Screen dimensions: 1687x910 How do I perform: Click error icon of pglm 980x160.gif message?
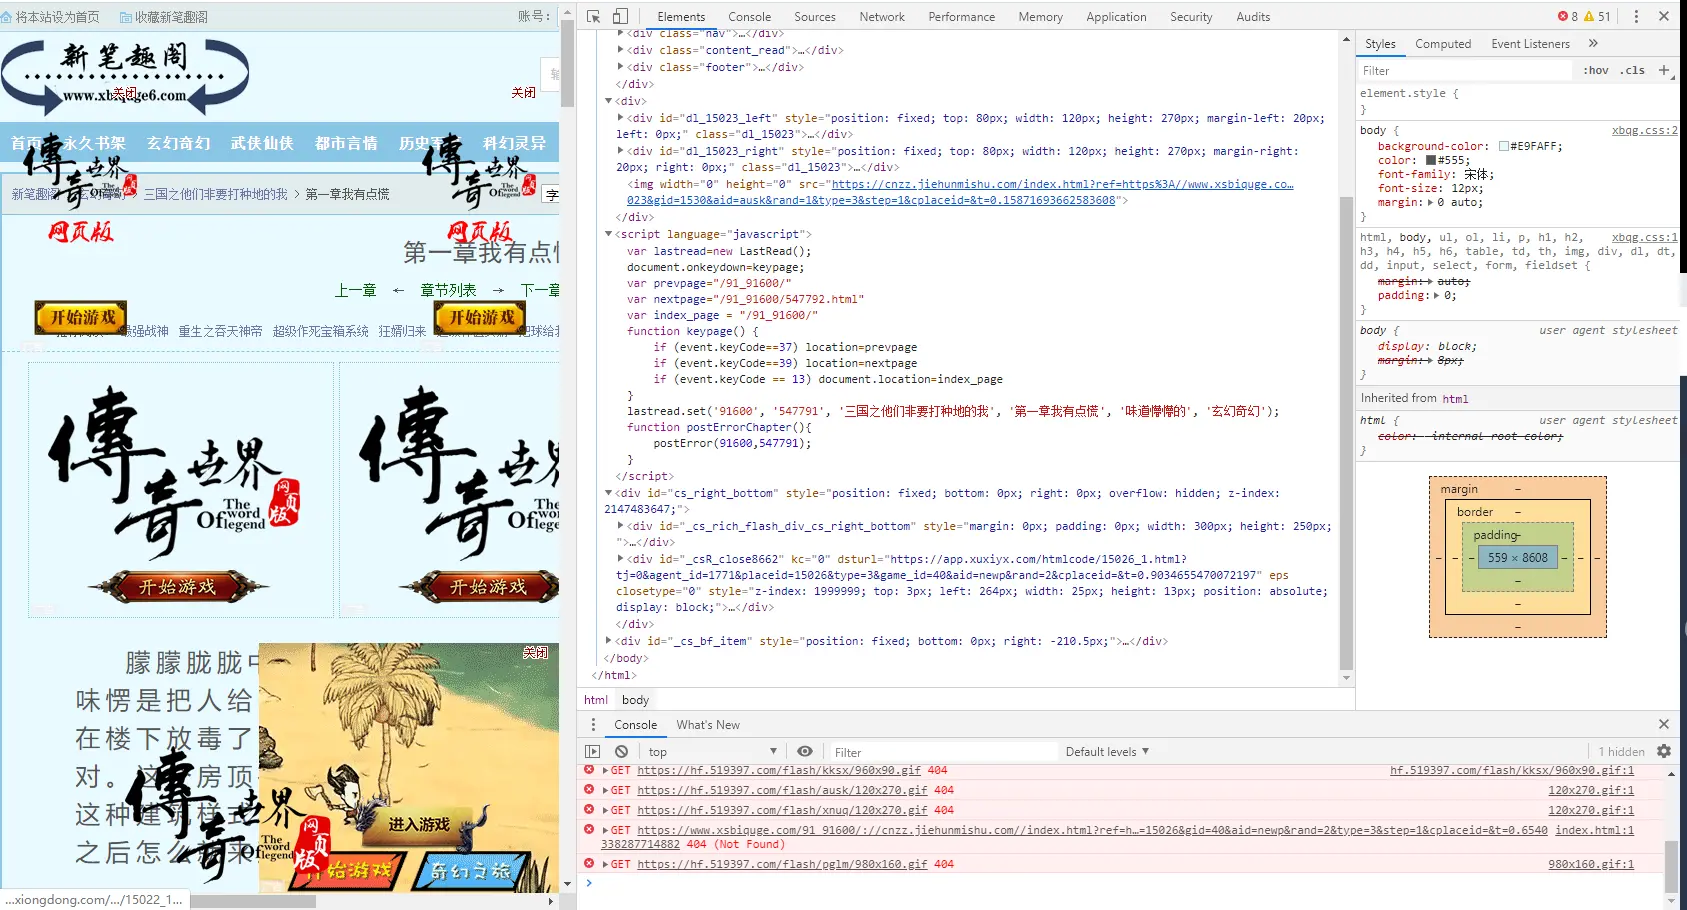coord(590,864)
